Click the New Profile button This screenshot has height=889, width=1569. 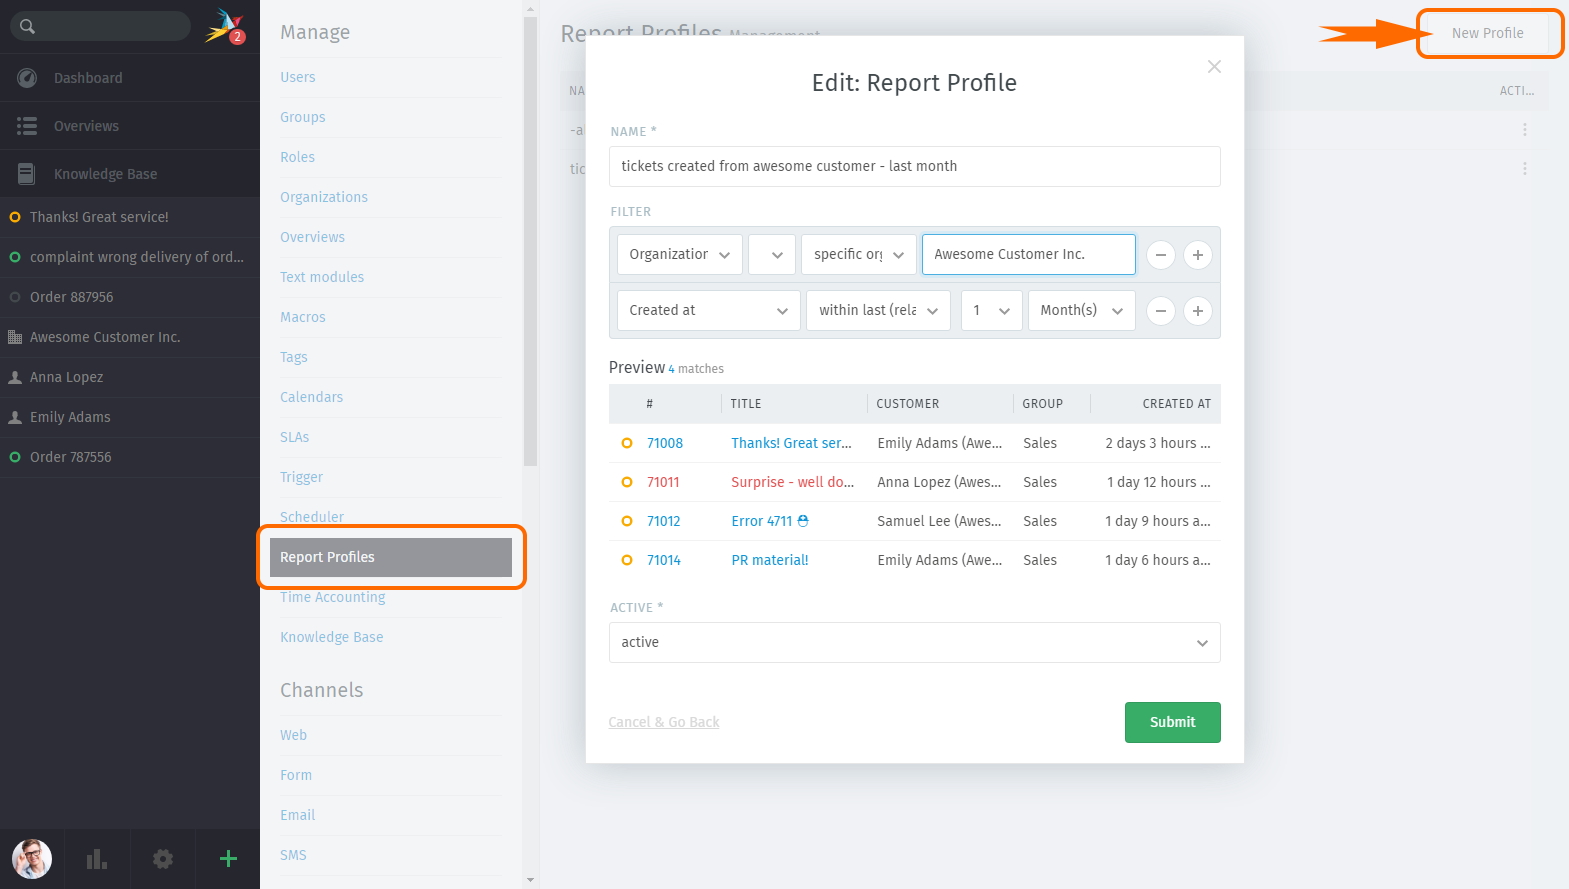(1488, 33)
